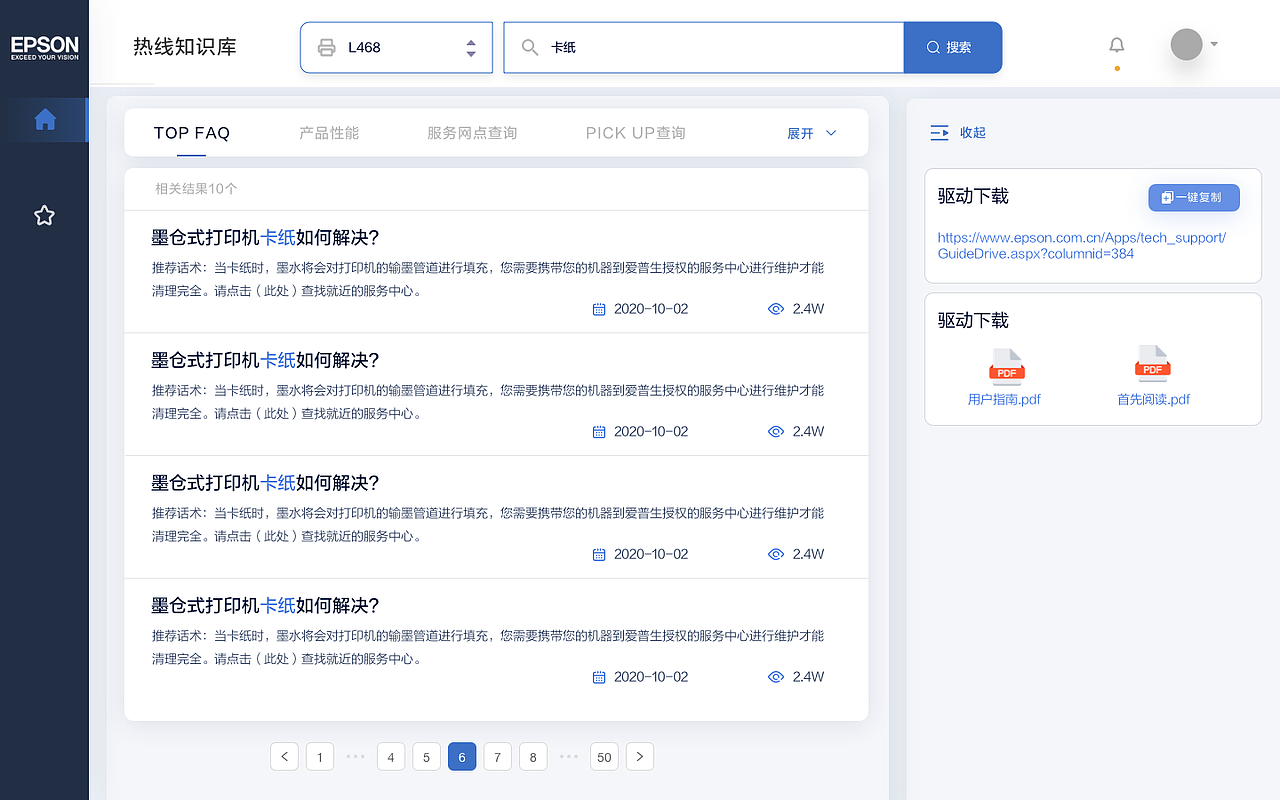Click the 搜索 search button
The width and height of the screenshot is (1280, 800).
point(953,47)
